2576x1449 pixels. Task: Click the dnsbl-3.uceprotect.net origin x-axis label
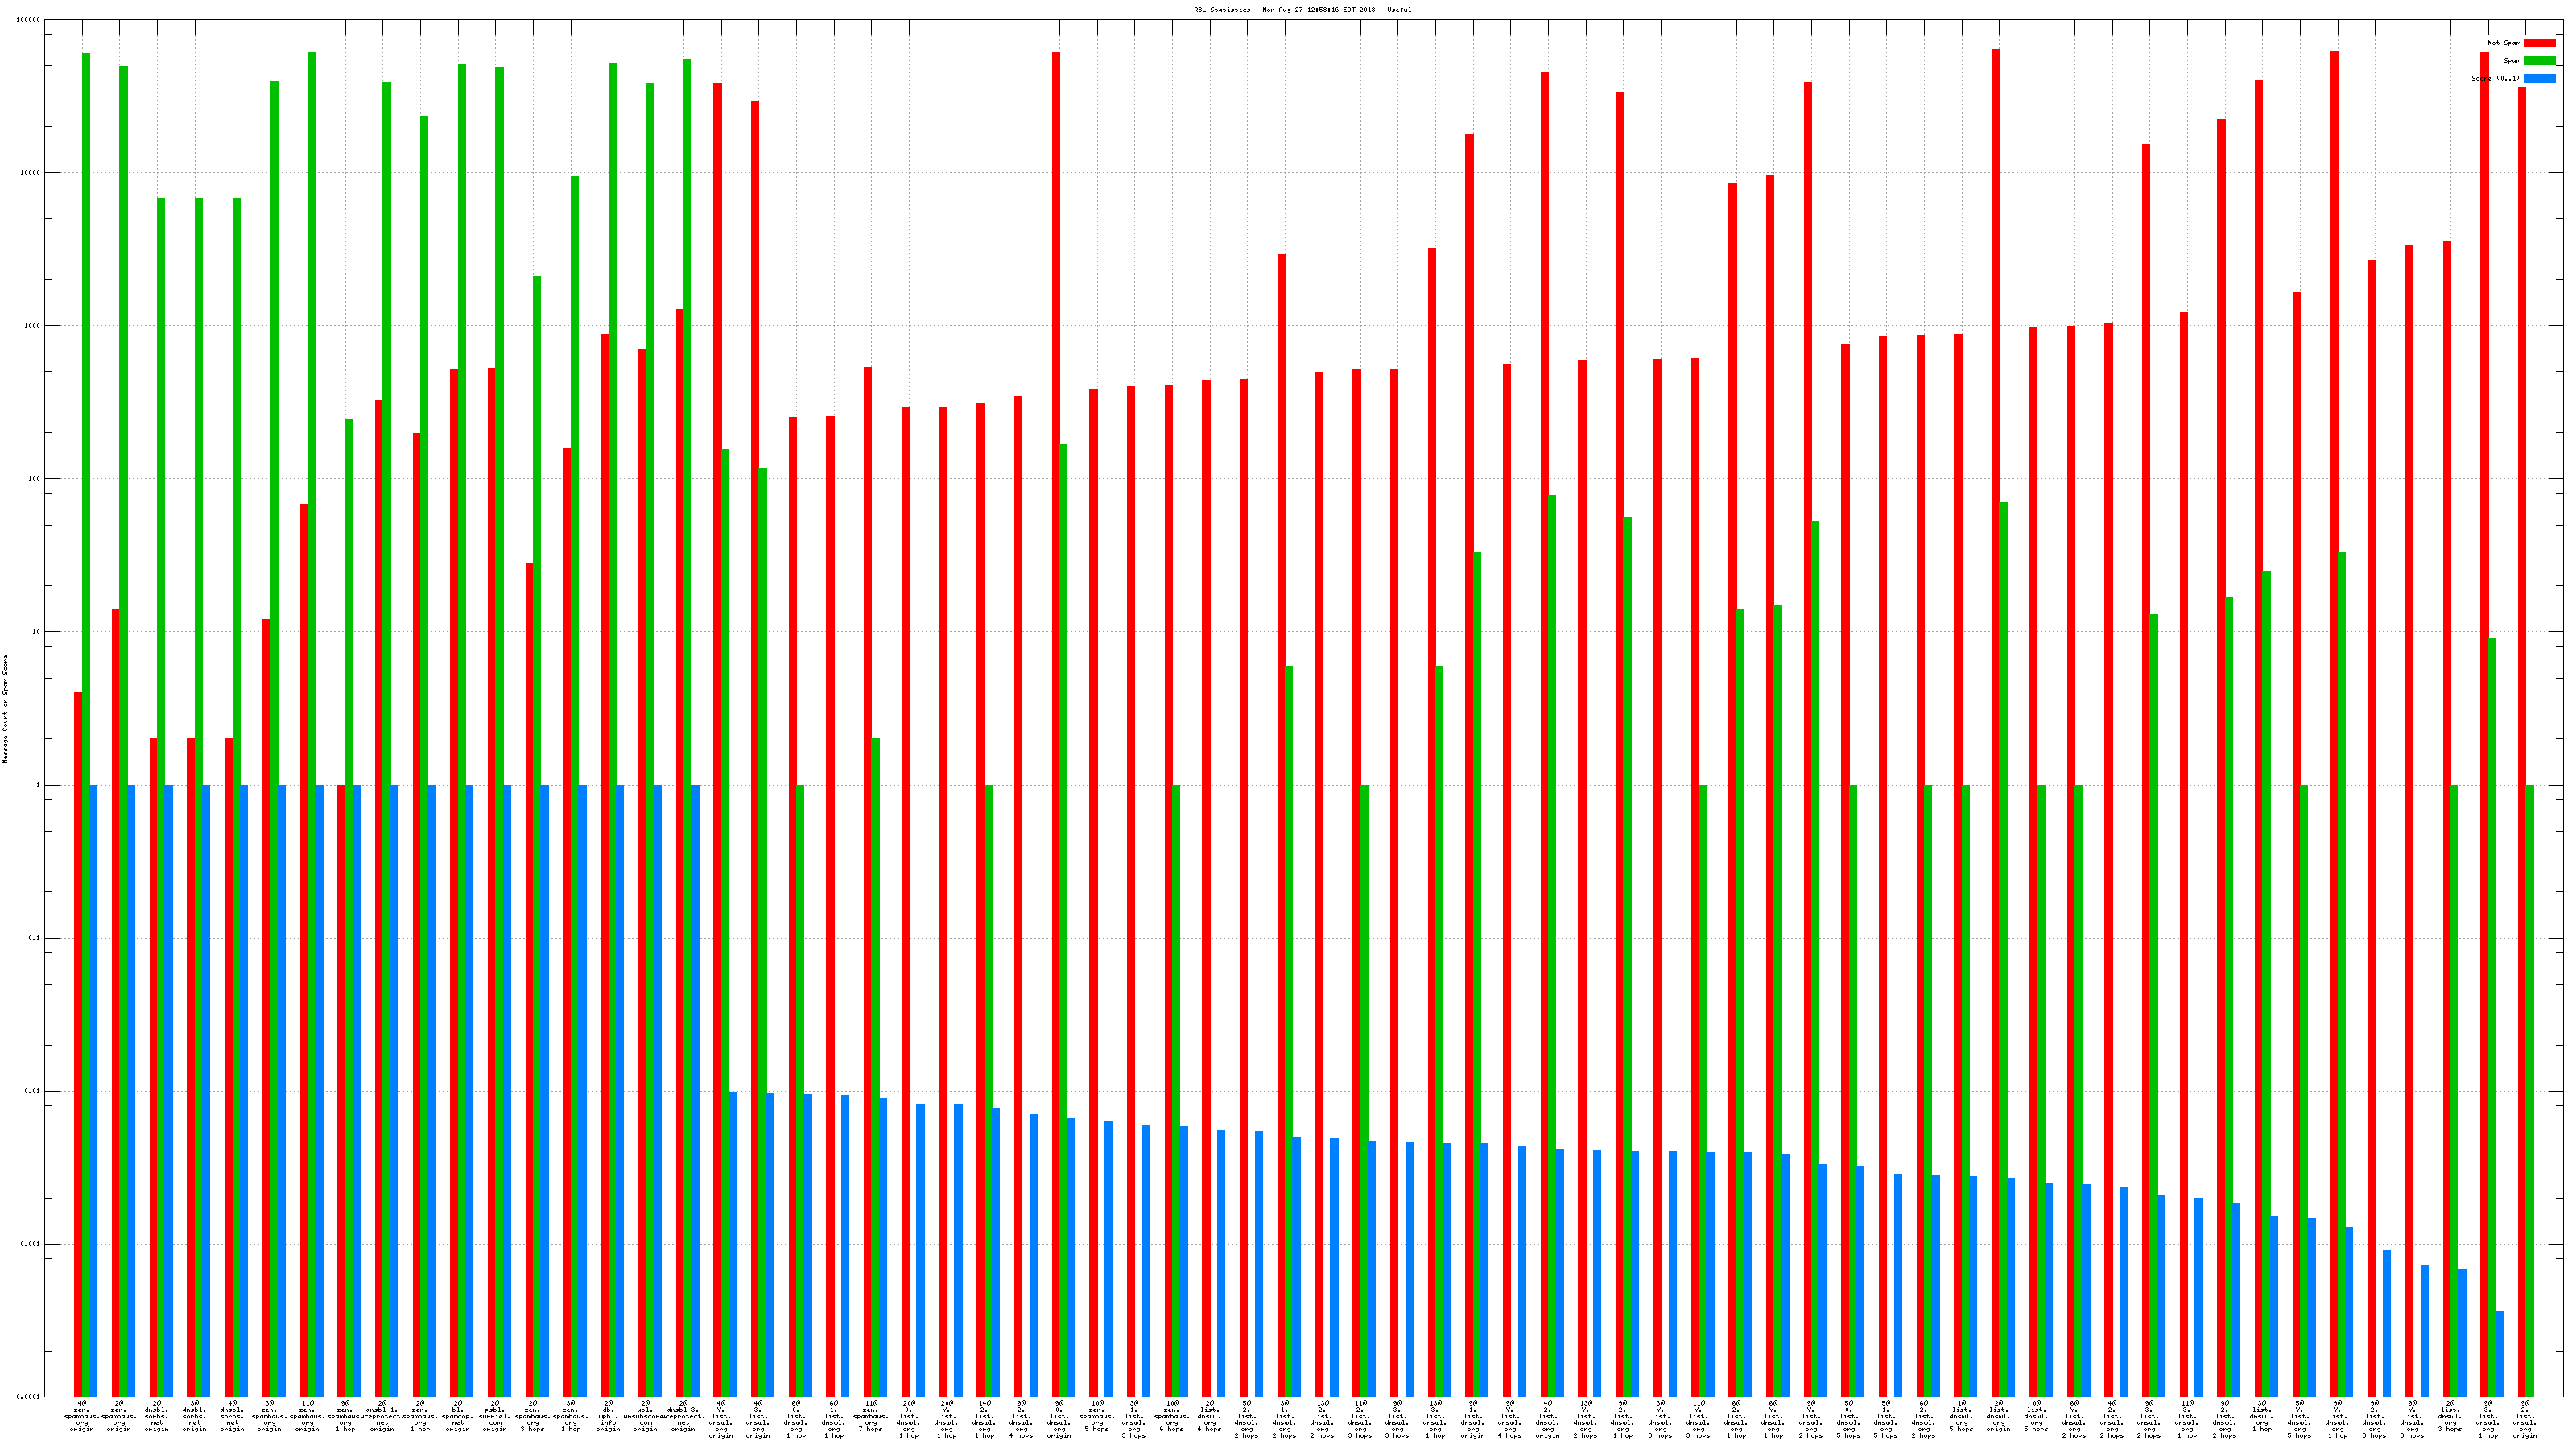[x=683, y=1416]
